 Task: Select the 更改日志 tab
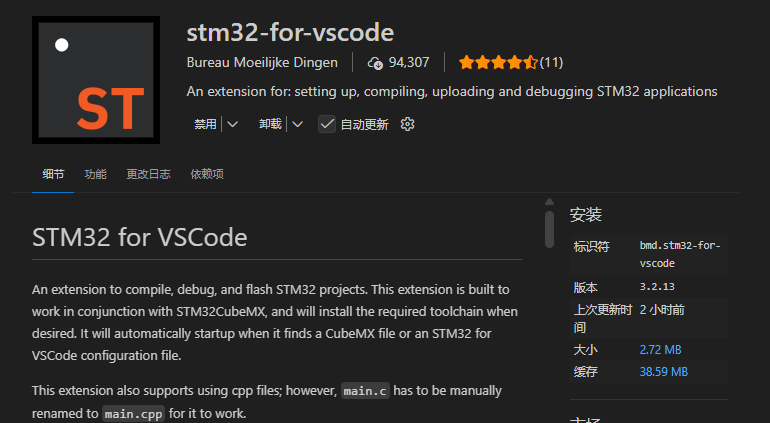click(148, 174)
